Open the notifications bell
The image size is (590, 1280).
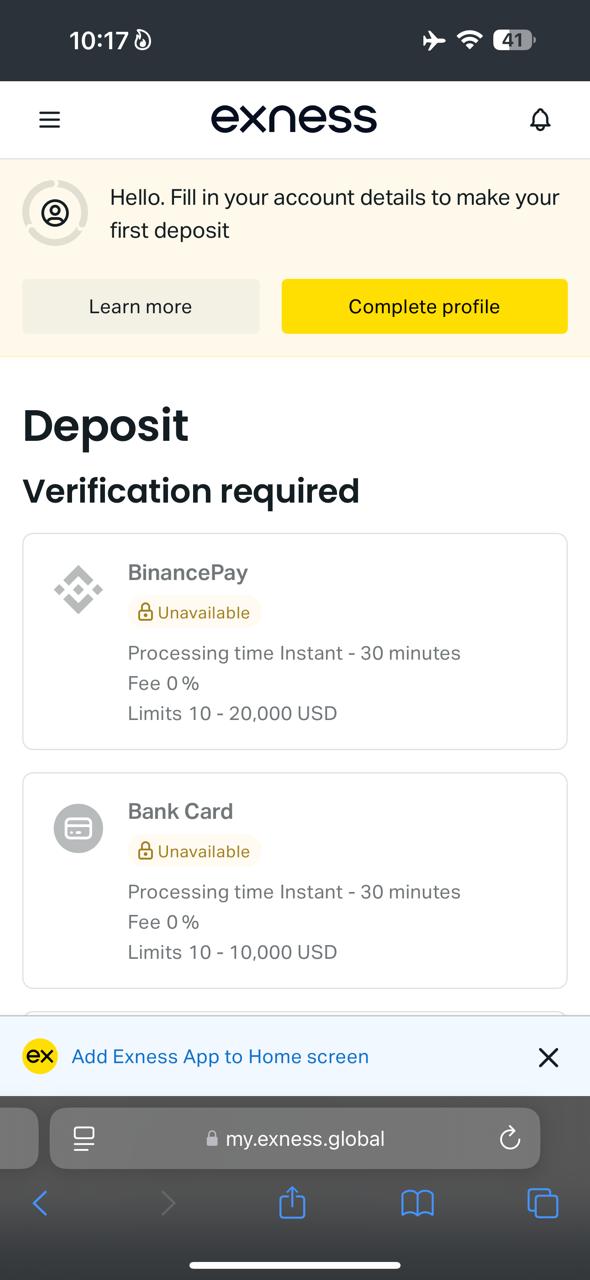click(x=540, y=120)
